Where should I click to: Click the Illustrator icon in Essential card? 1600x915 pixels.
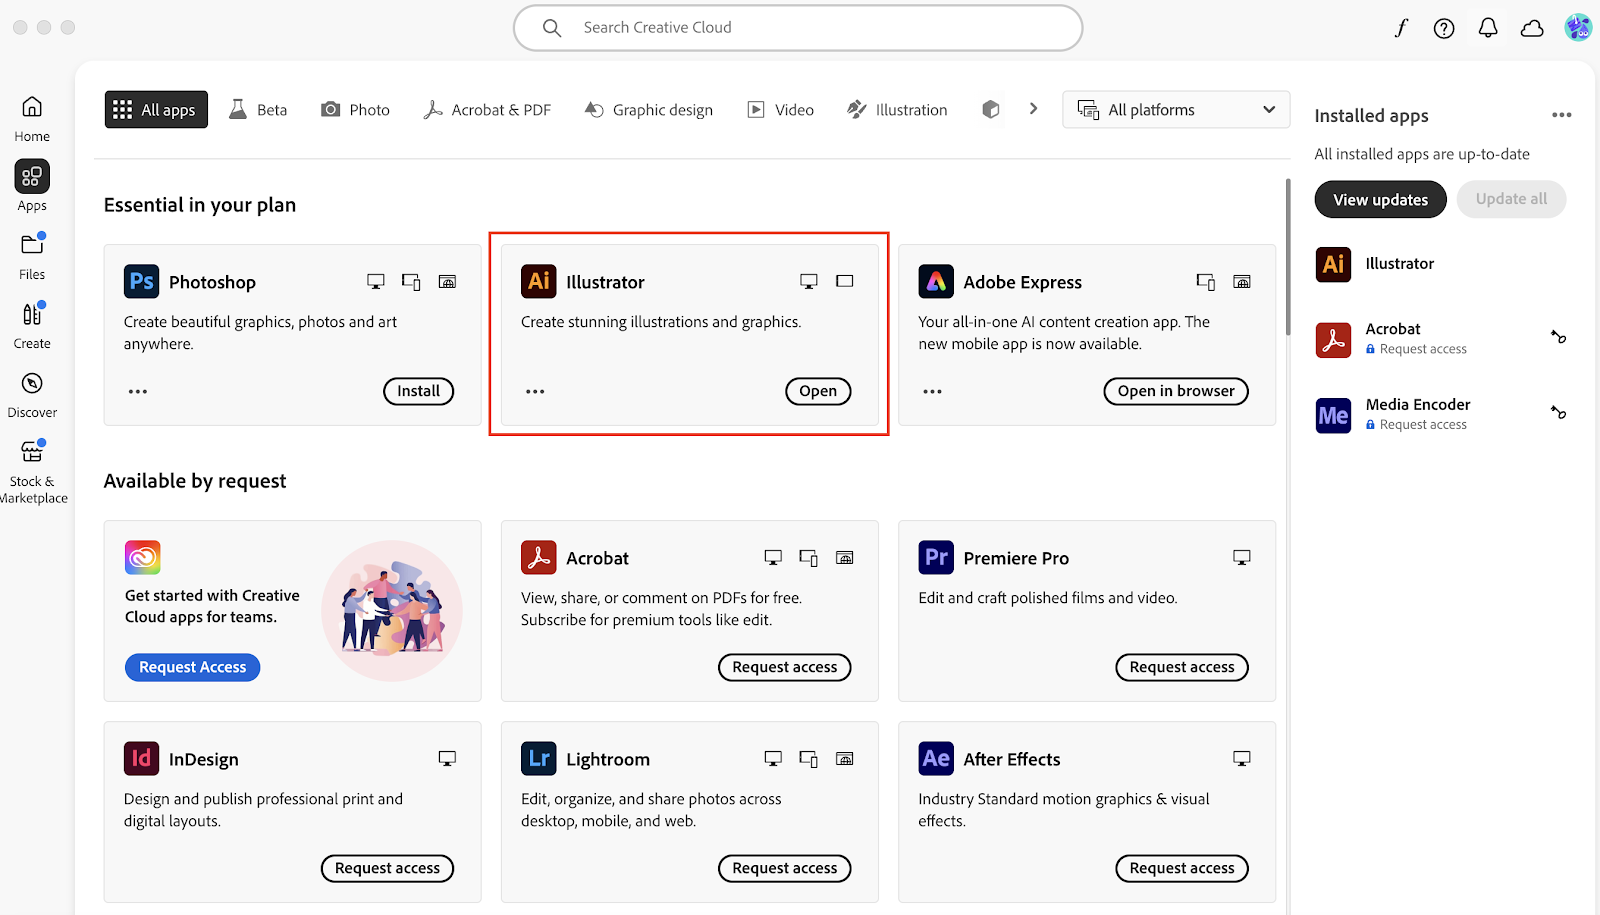538,281
